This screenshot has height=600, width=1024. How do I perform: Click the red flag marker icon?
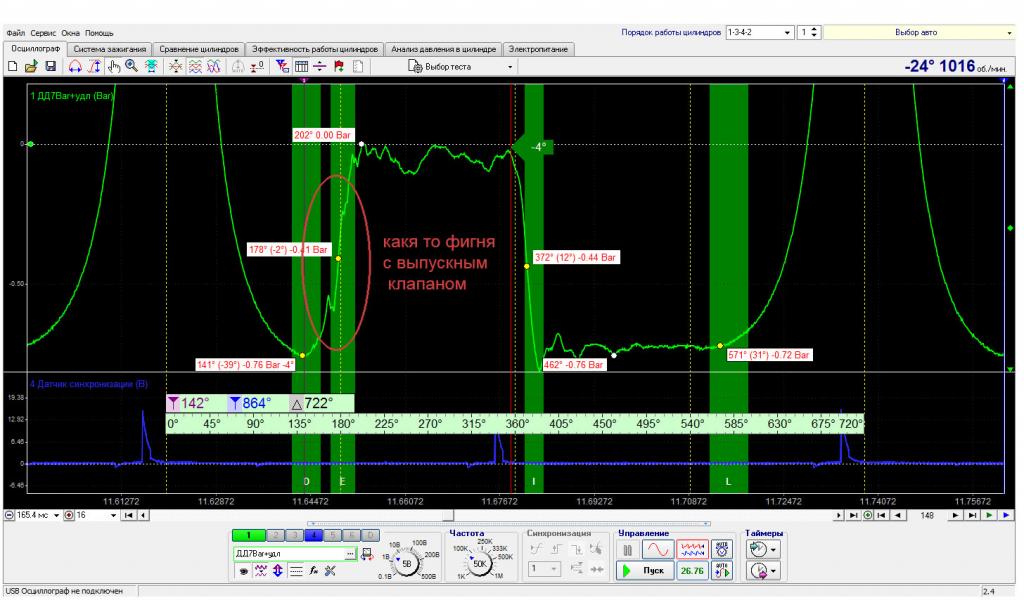click(x=339, y=67)
